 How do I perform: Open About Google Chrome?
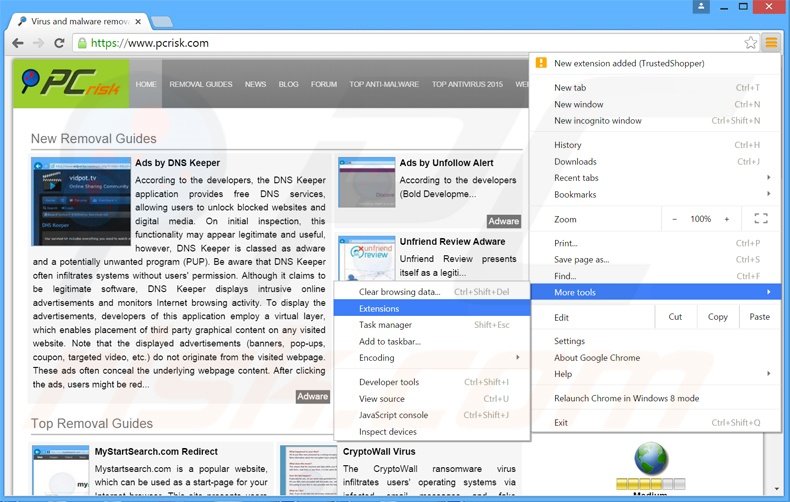point(655,358)
